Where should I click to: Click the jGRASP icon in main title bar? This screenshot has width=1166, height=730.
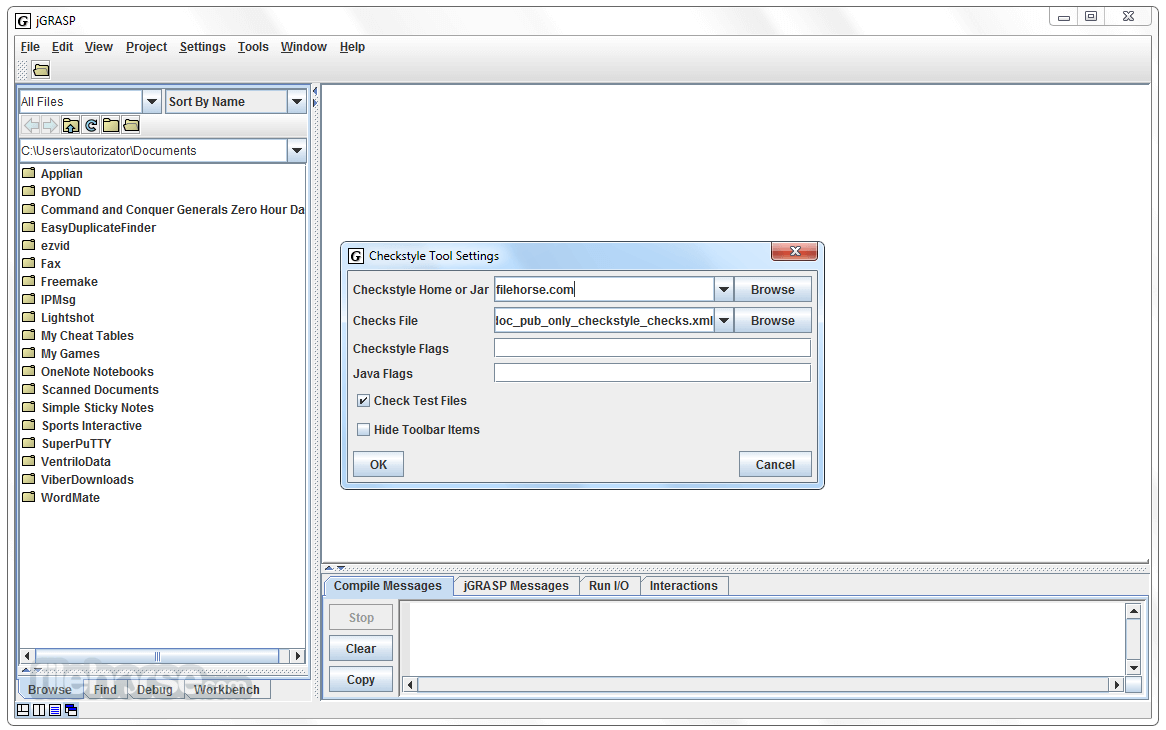pos(24,20)
